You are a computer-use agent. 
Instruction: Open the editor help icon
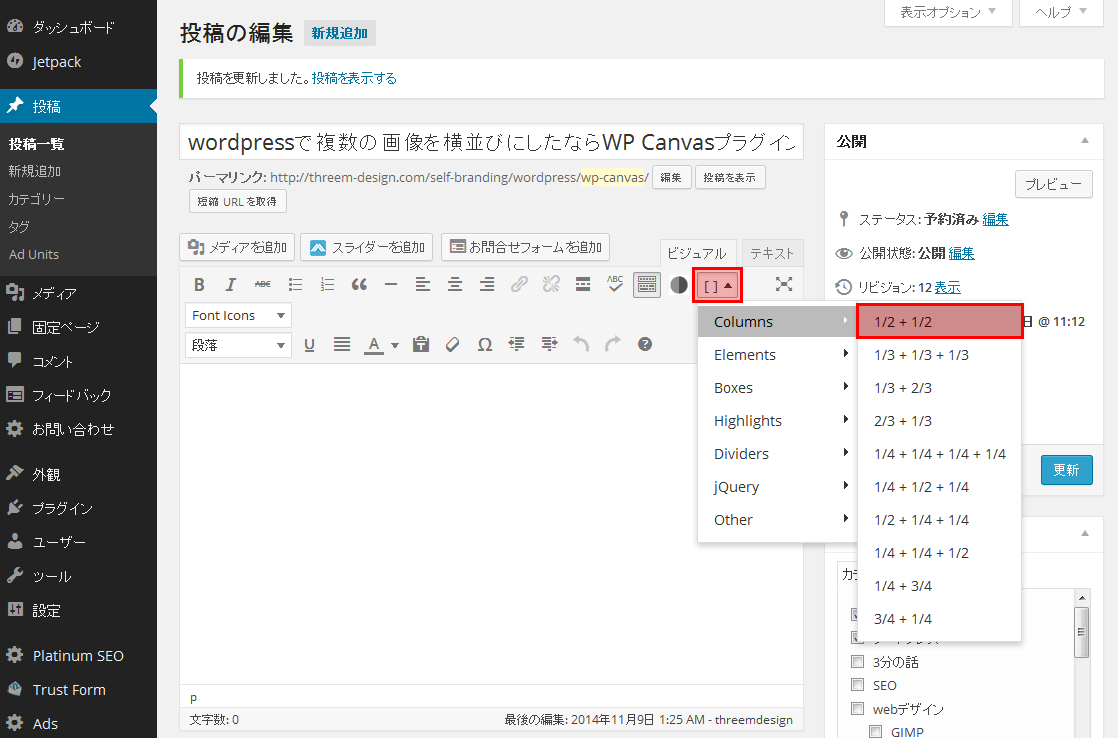pos(645,344)
